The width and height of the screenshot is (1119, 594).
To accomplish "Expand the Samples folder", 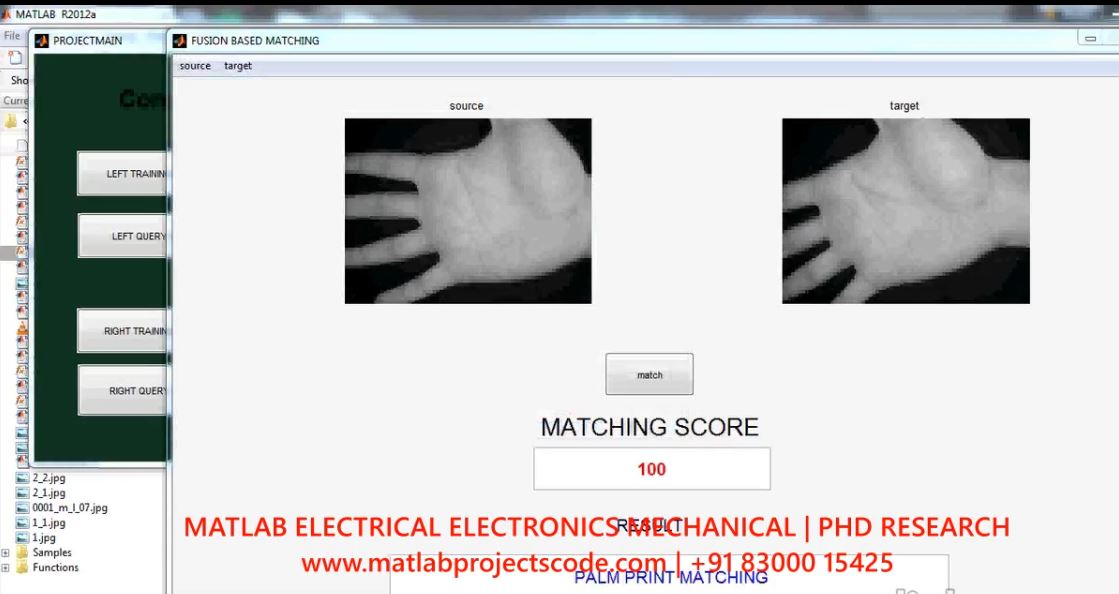I will (x=7, y=552).
